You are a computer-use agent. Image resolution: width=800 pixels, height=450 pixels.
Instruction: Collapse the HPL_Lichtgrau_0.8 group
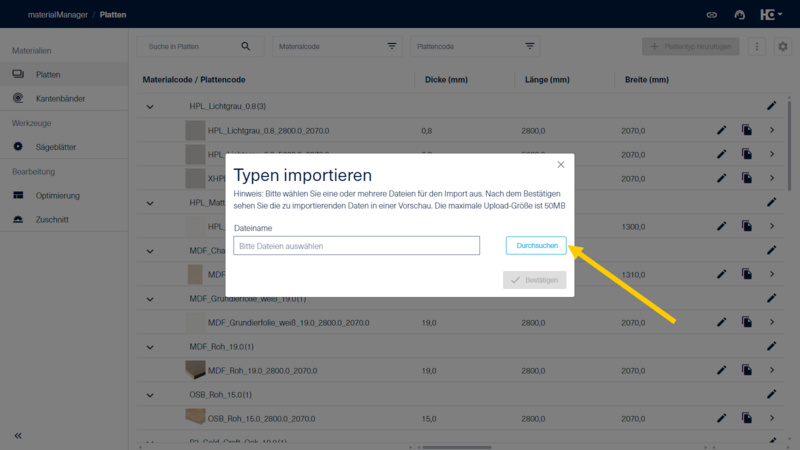click(150, 106)
